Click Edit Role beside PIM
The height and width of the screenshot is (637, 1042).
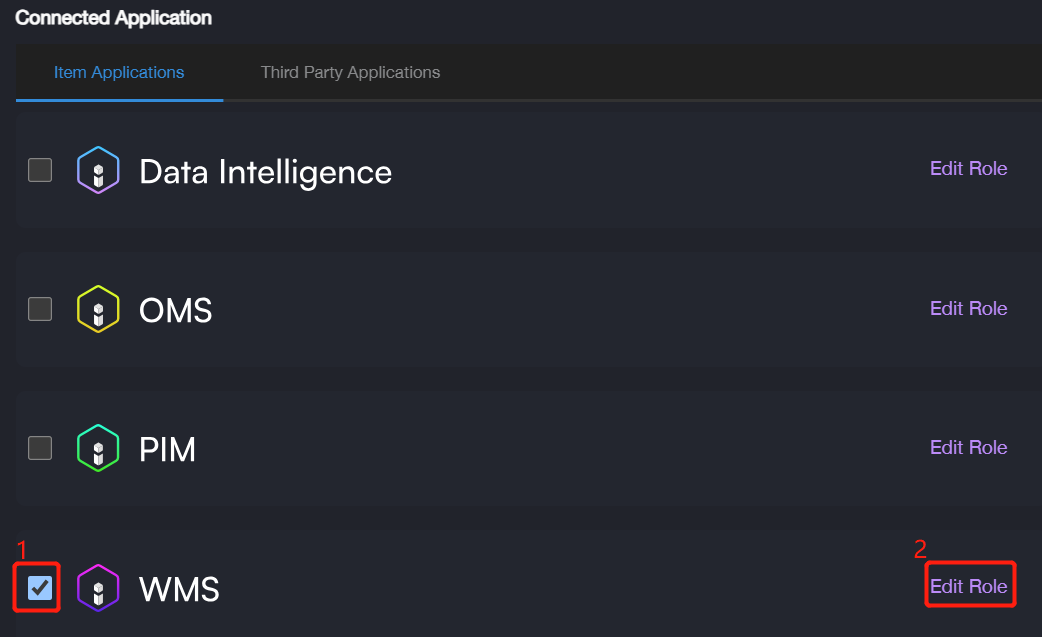click(968, 447)
